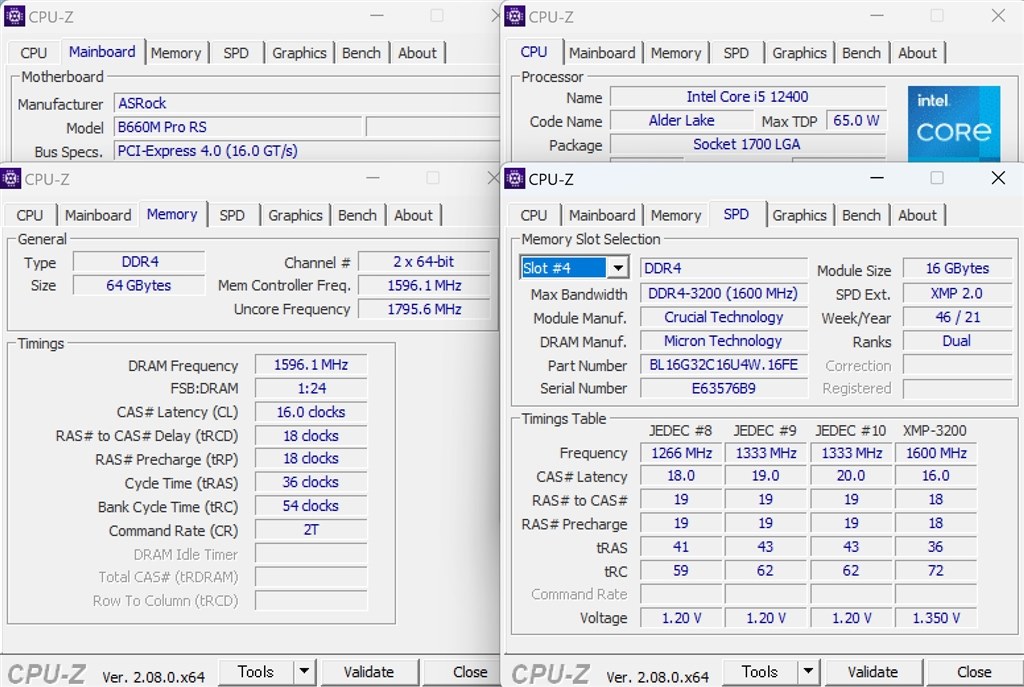Open Memory tab in Slot Selection window
Screen dimensions: 1024x687
676,215
